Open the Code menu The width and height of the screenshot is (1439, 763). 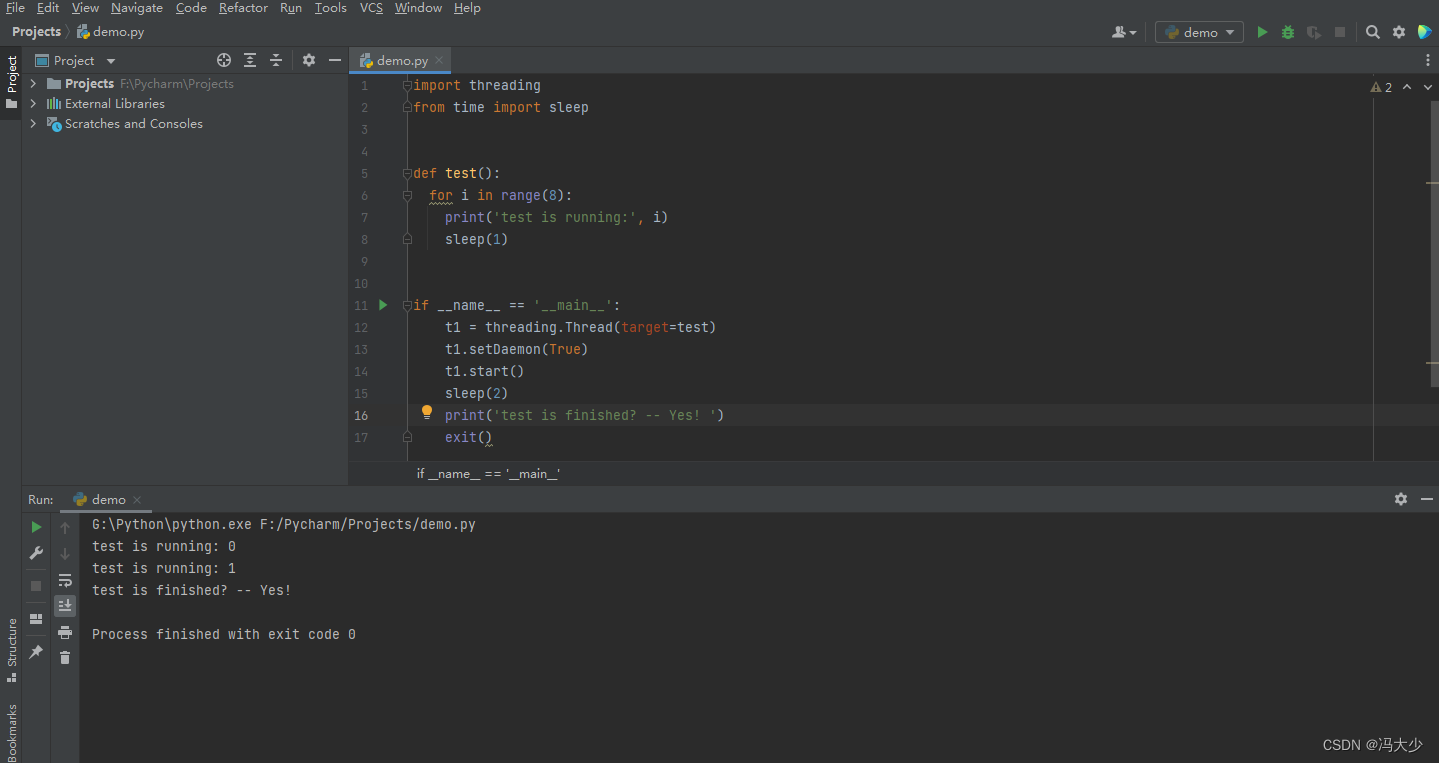coord(191,8)
